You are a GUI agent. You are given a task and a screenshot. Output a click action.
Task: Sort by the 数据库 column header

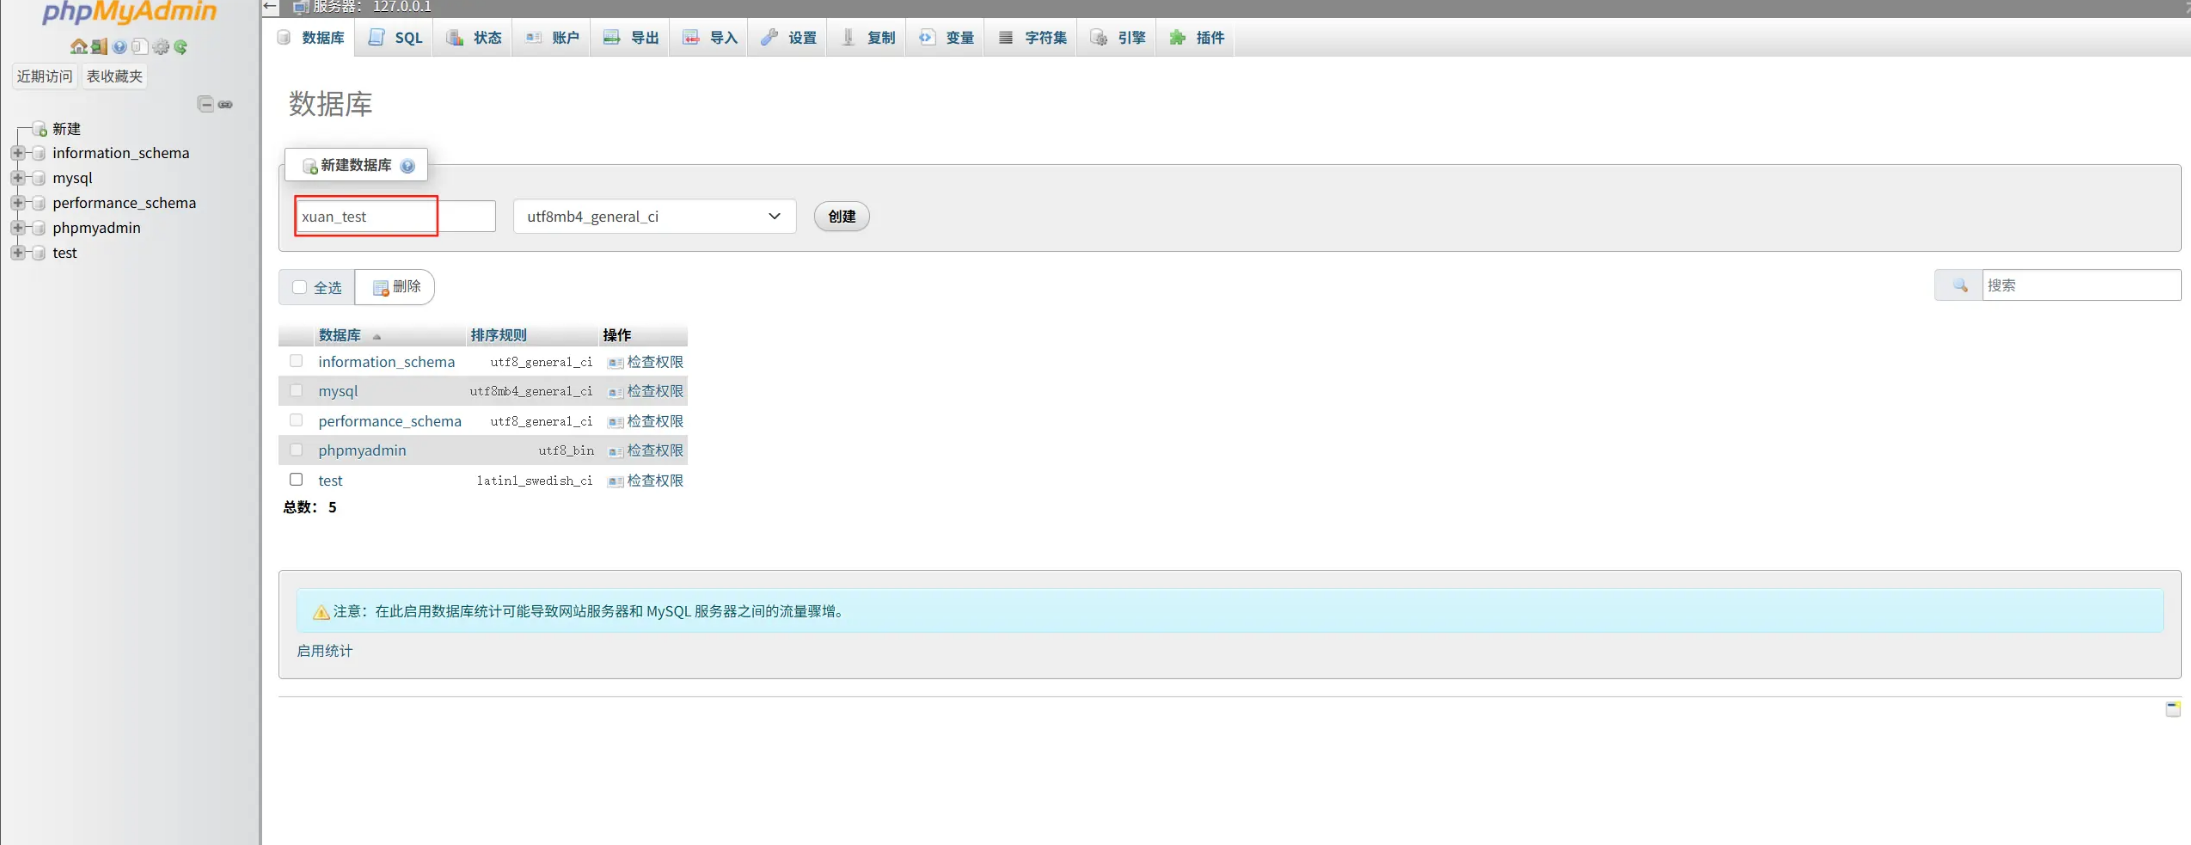340,335
